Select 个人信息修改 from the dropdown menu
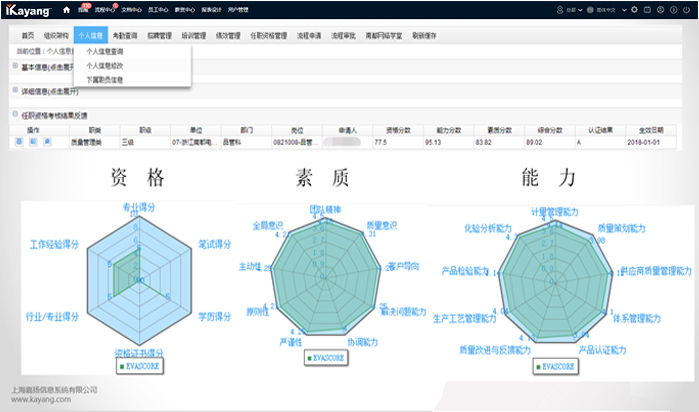The height and width of the screenshot is (412, 699). (106, 65)
